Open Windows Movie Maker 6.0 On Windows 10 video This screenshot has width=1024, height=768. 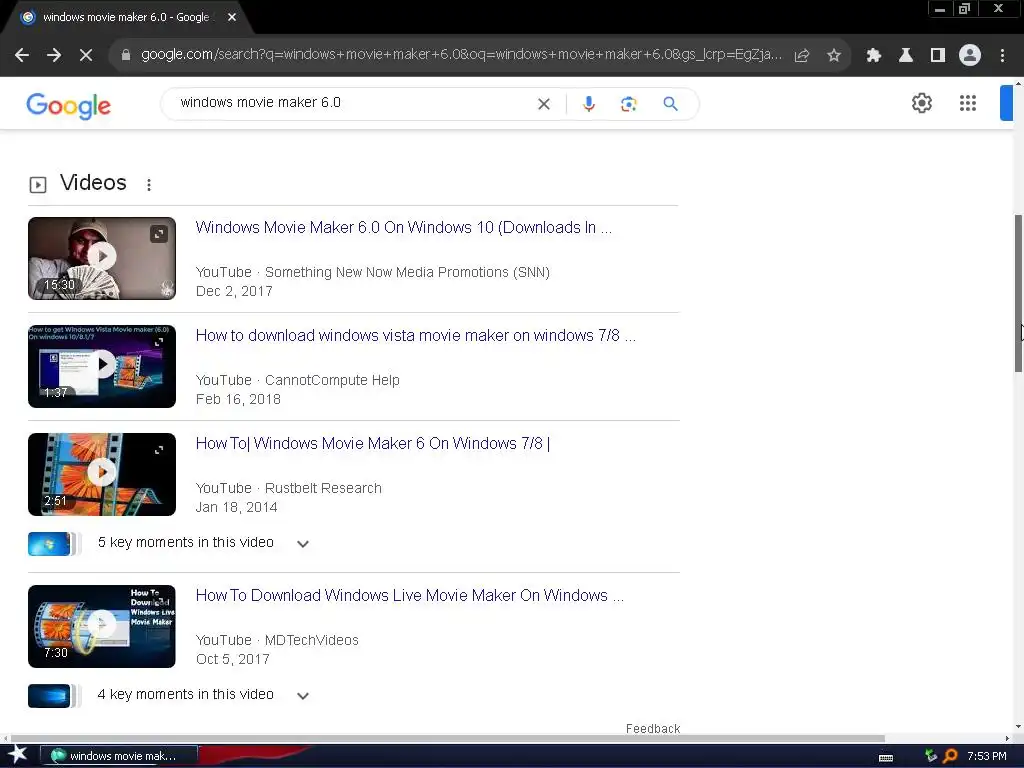coord(404,228)
